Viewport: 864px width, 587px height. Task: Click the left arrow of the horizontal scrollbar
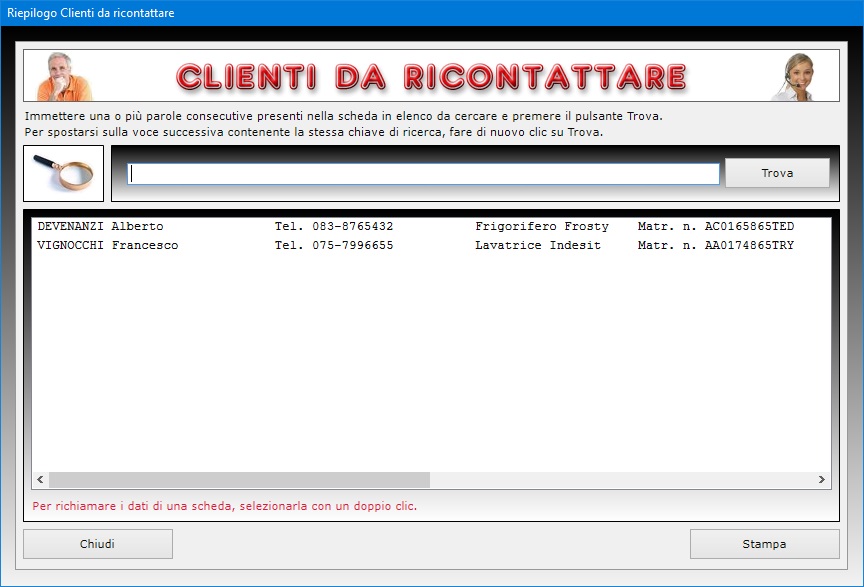click(40, 480)
